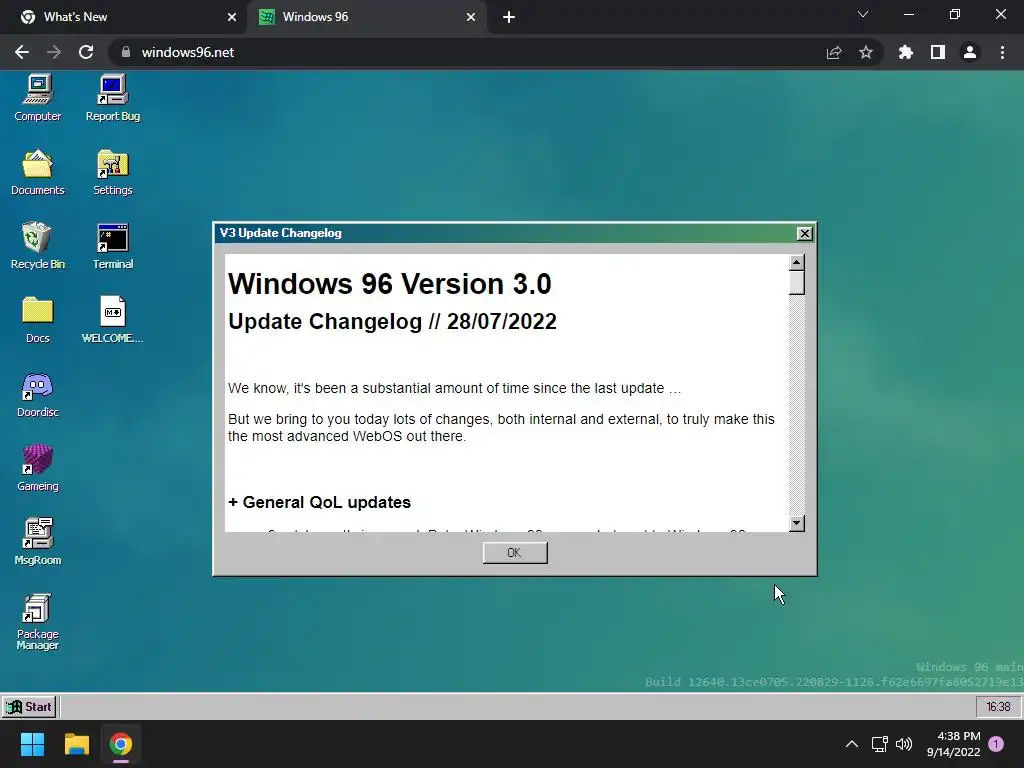Open the Report Bug shortcut
The height and width of the screenshot is (768, 1024).
coord(112,98)
